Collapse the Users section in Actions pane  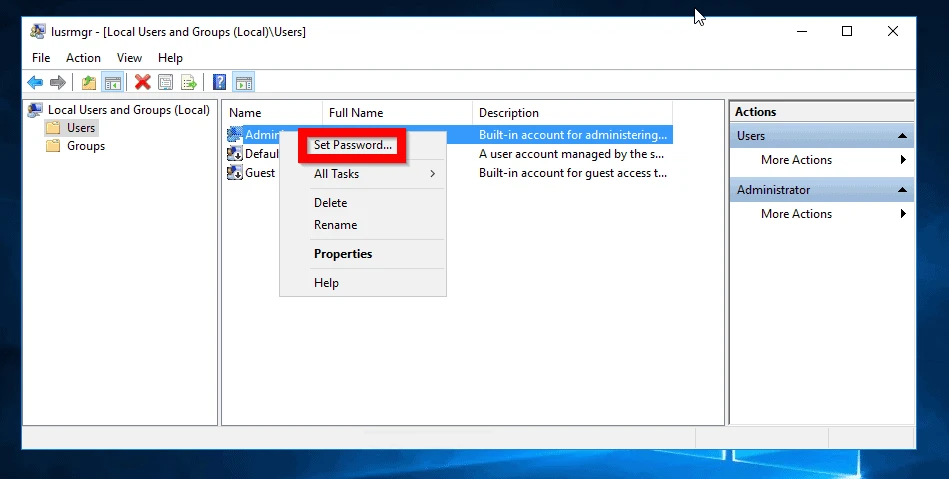(903, 136)
